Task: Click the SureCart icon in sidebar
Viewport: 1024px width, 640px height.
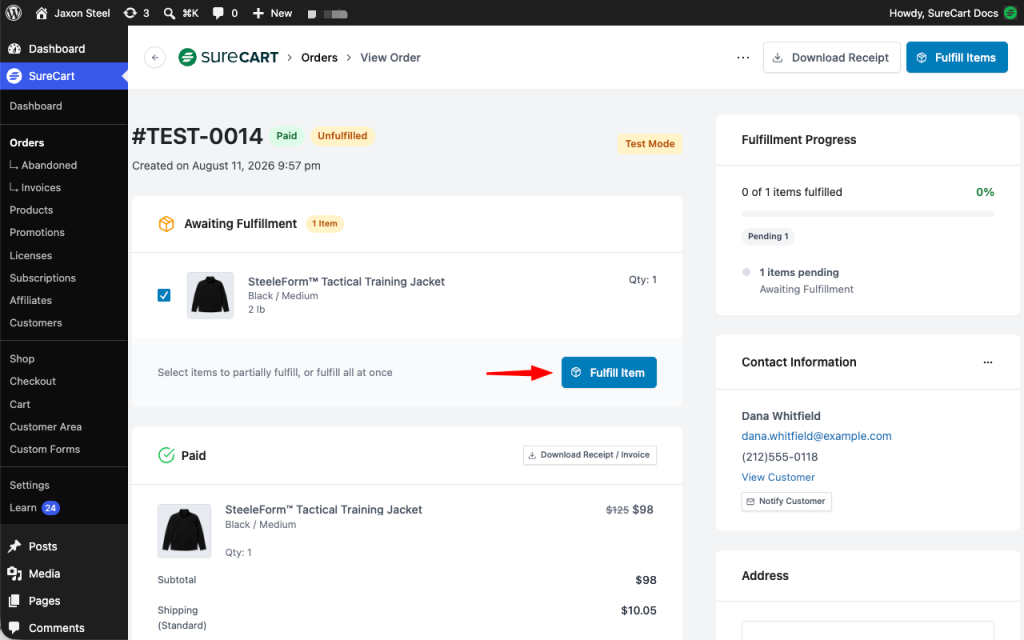Action: coord(14,76)
